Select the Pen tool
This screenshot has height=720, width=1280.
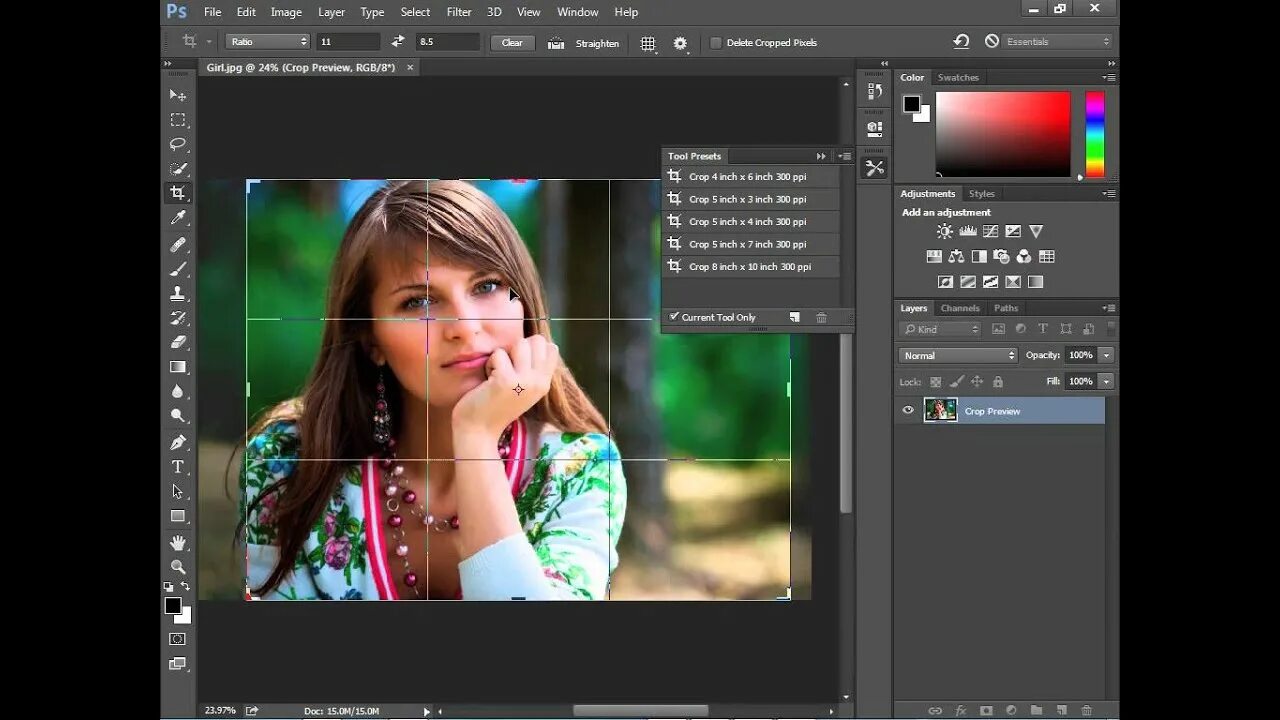(x=178, y=442)
